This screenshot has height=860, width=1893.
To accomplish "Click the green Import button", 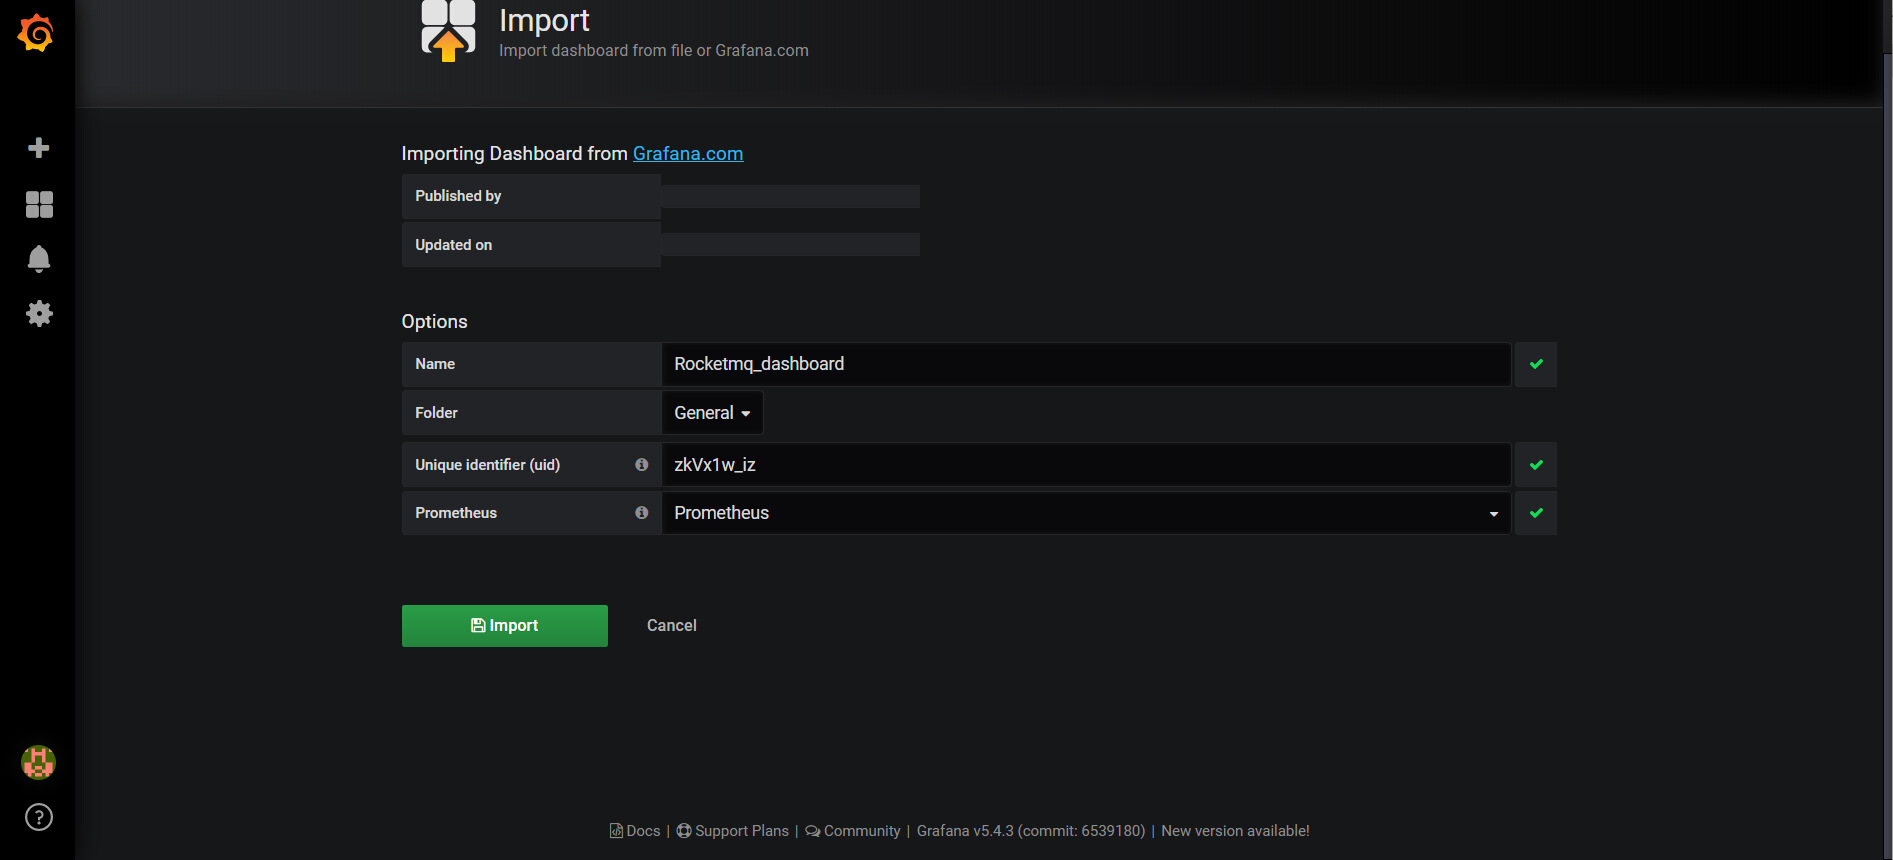I will [504, 626].
